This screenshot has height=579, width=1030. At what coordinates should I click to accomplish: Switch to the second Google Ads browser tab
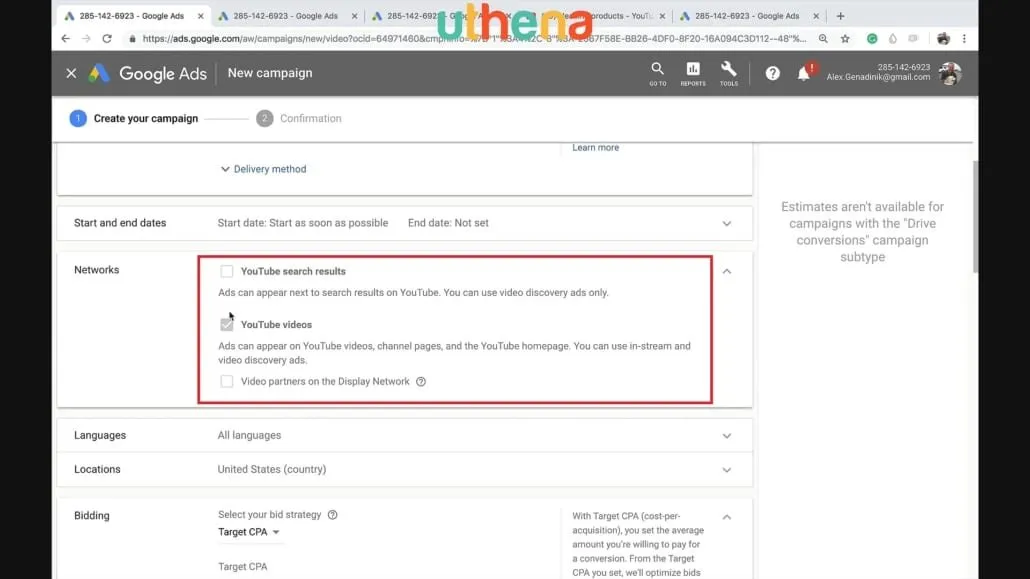tap(285, 16)
